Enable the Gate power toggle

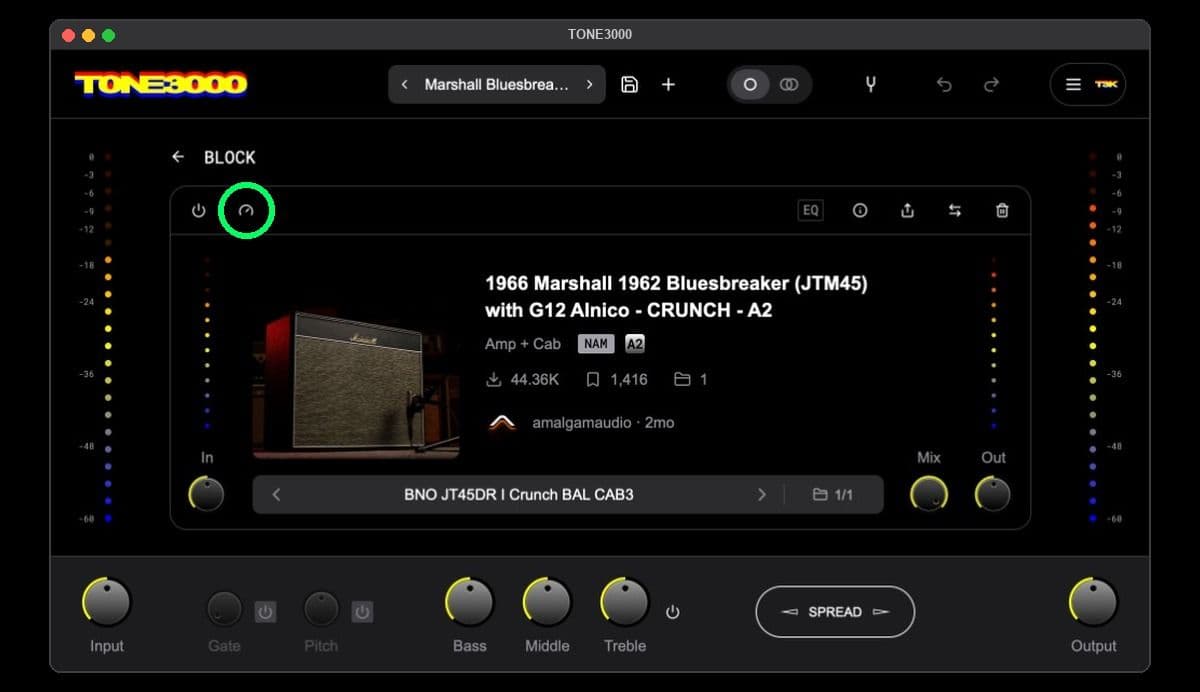[265, 611]
